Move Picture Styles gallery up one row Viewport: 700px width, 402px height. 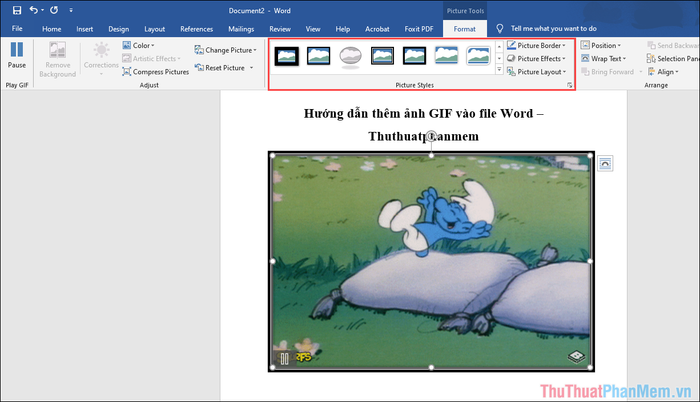pyautogui.click(x=499, y=46)
